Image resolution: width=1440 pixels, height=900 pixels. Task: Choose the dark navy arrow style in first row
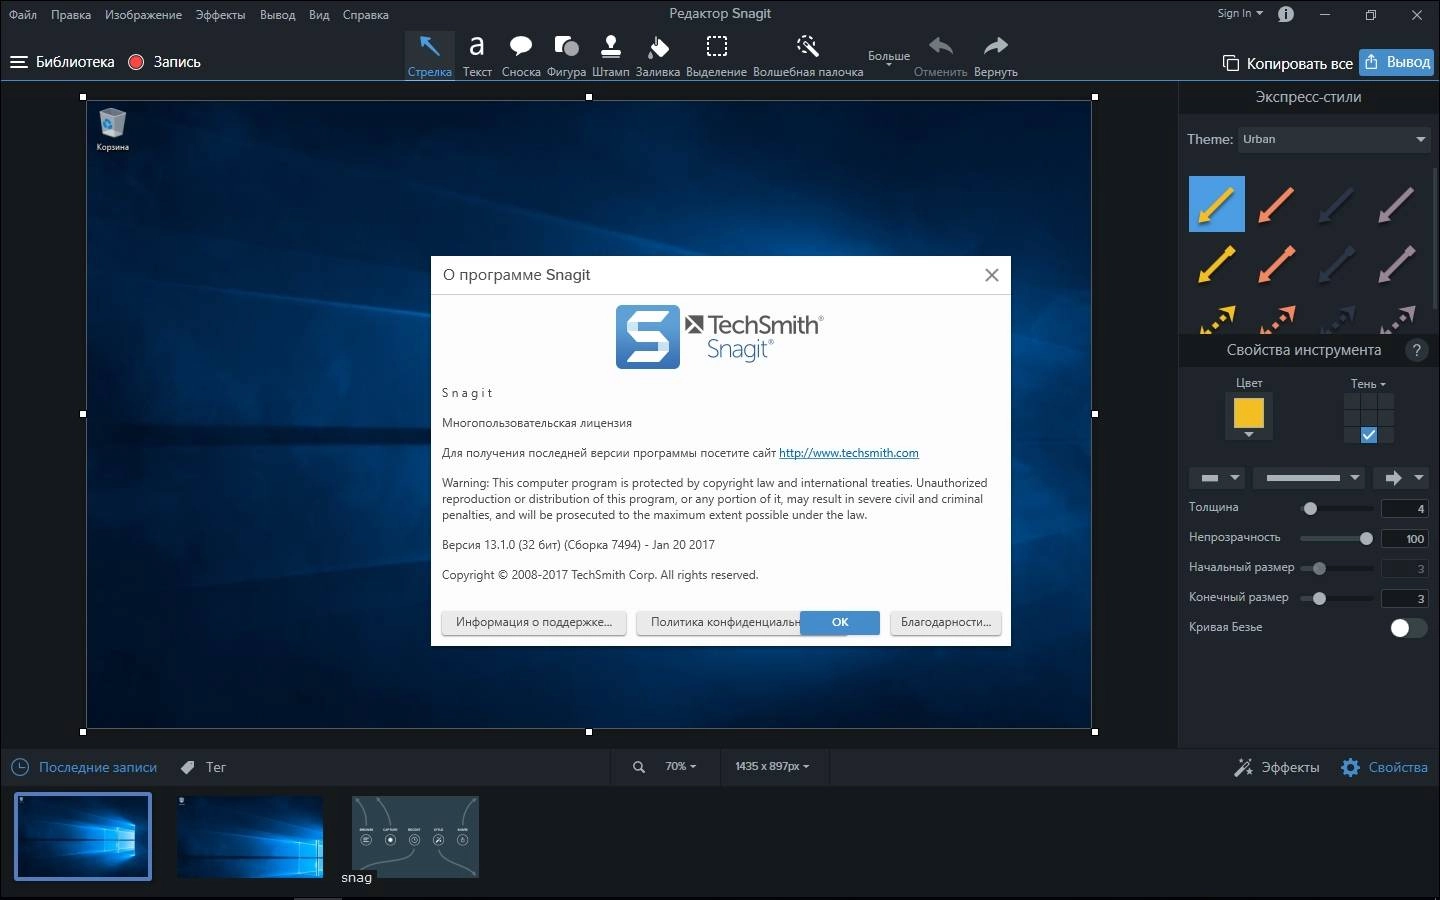pyautogui.click(x=1336, y=204)
